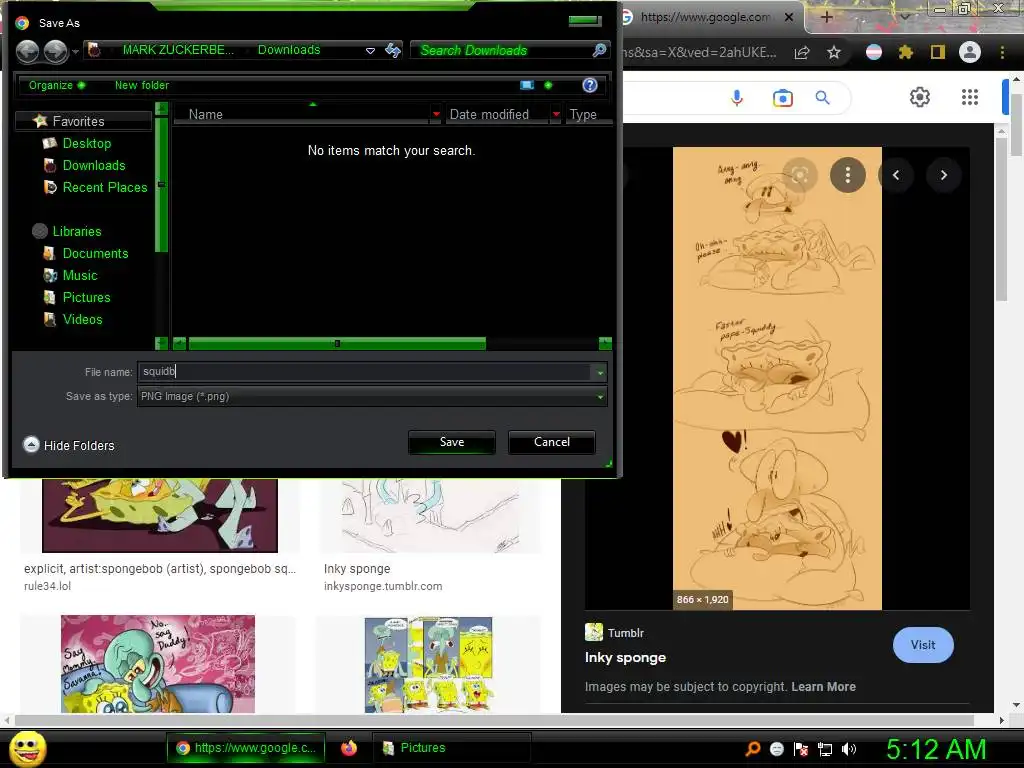Open Chrome side panel icon
Image resolution: width=1024 pixels, height=768 pixels.
[x=938, y=52]
